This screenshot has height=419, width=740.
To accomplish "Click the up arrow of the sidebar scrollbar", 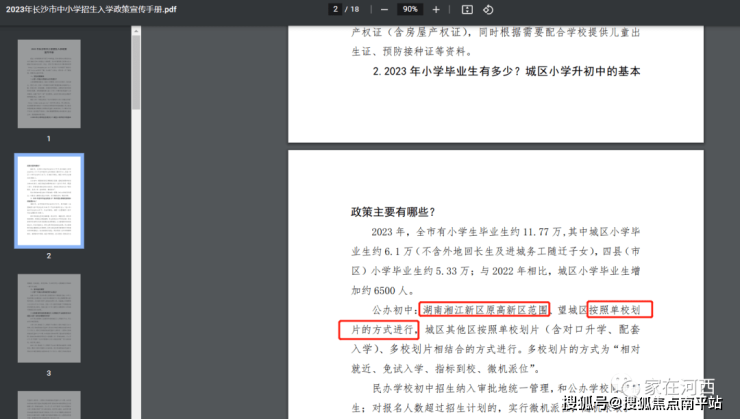I will 136,31.
